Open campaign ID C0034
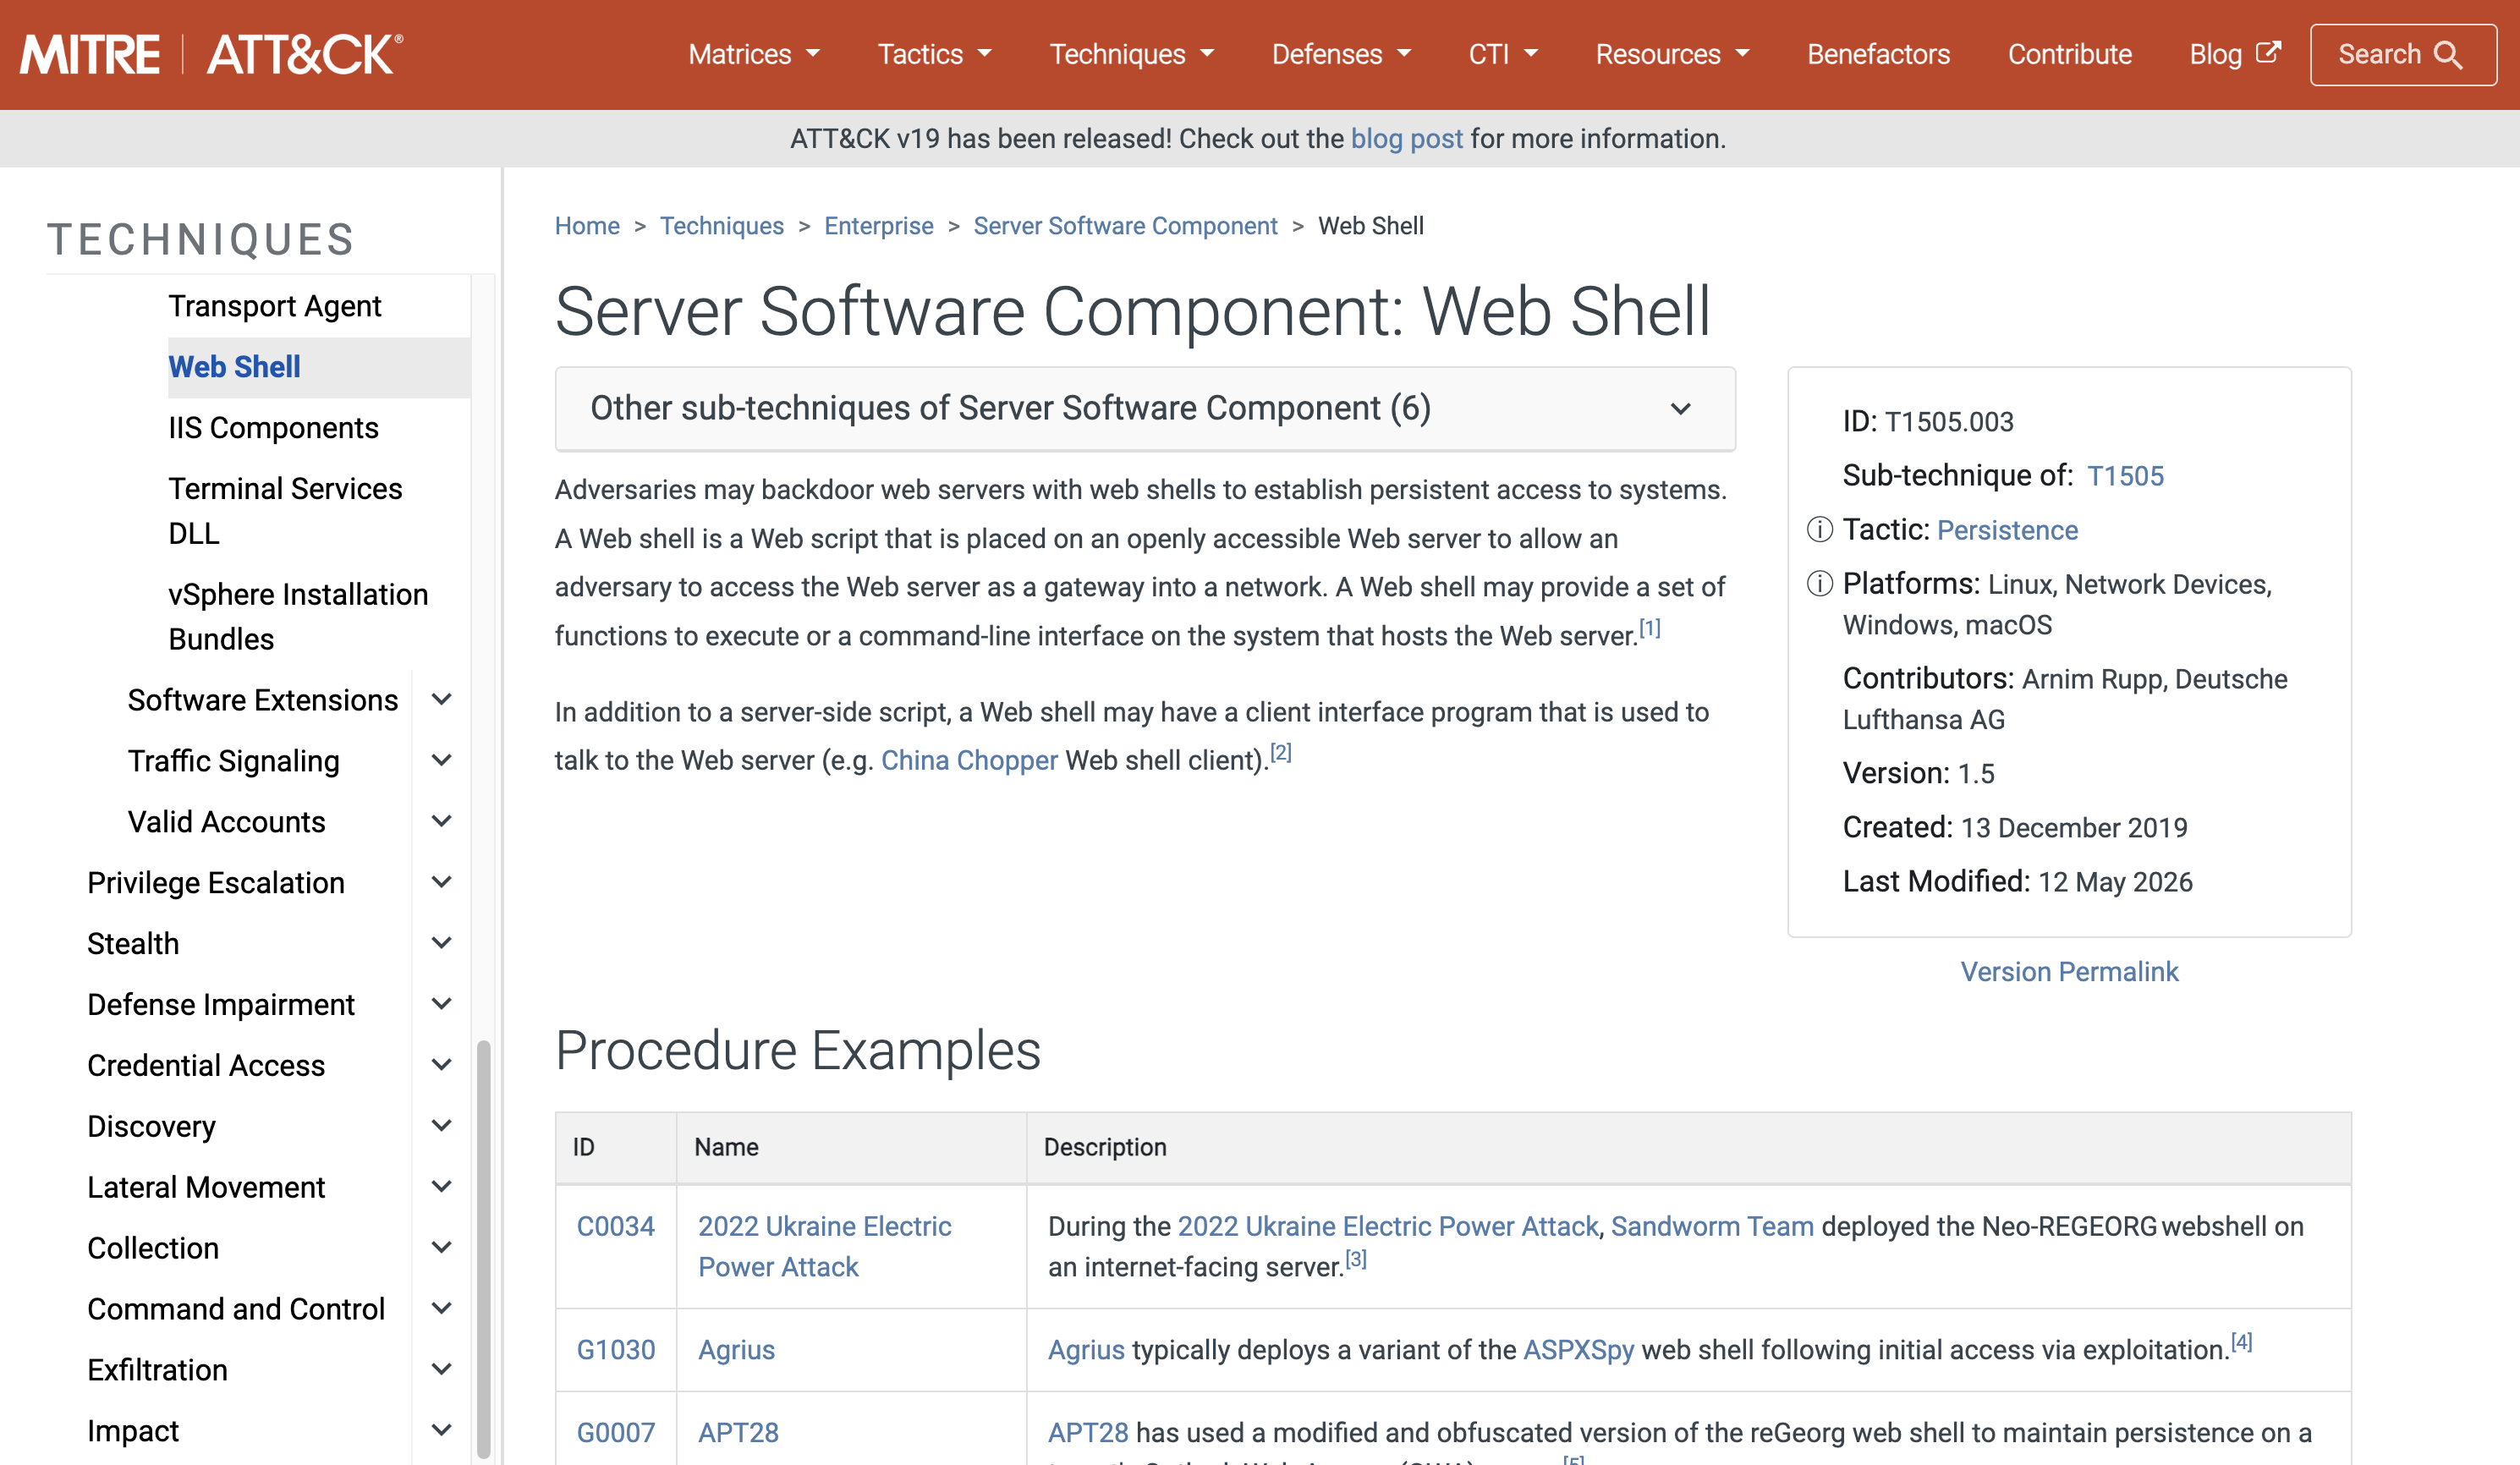Image resolution: width=2520 pixels, height=1465 pixels. pos(616,1226)
